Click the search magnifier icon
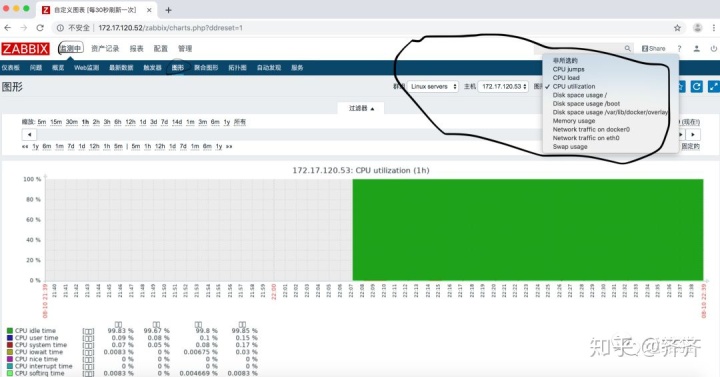The image size is (720, 377). click(627, 48)
